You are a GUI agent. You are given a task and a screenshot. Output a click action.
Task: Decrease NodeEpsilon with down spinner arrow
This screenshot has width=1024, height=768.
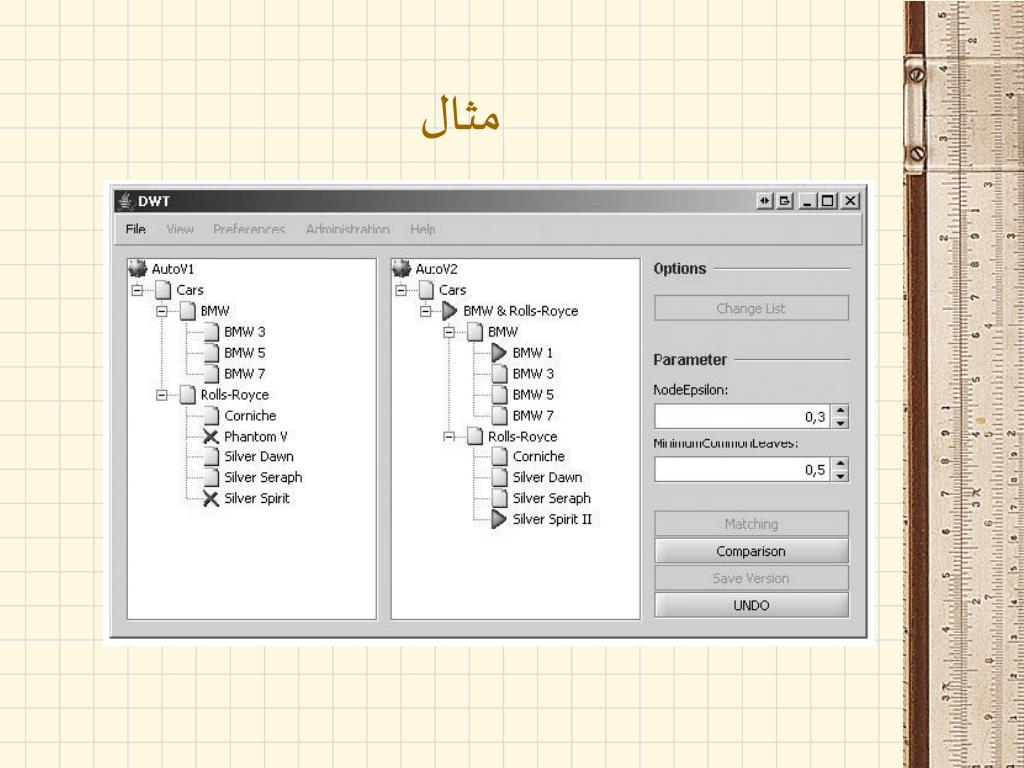coord(841,423)
